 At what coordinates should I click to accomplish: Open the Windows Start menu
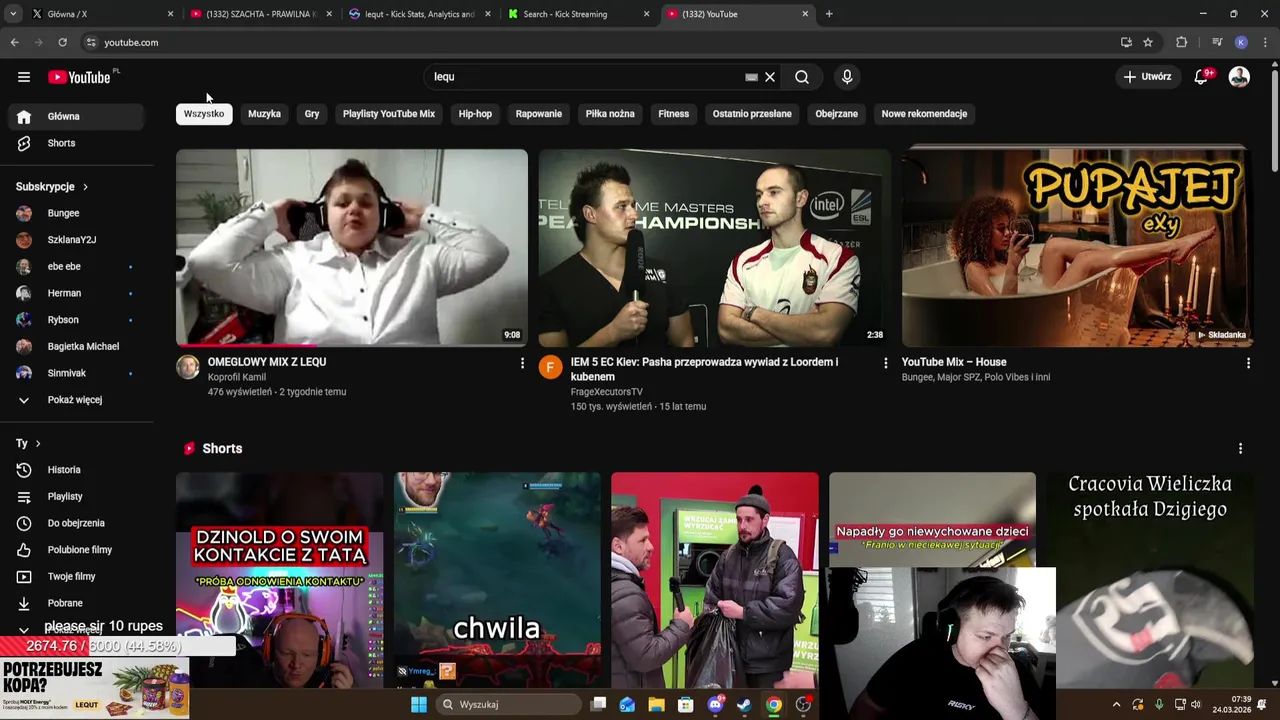[x=419, y=705]
